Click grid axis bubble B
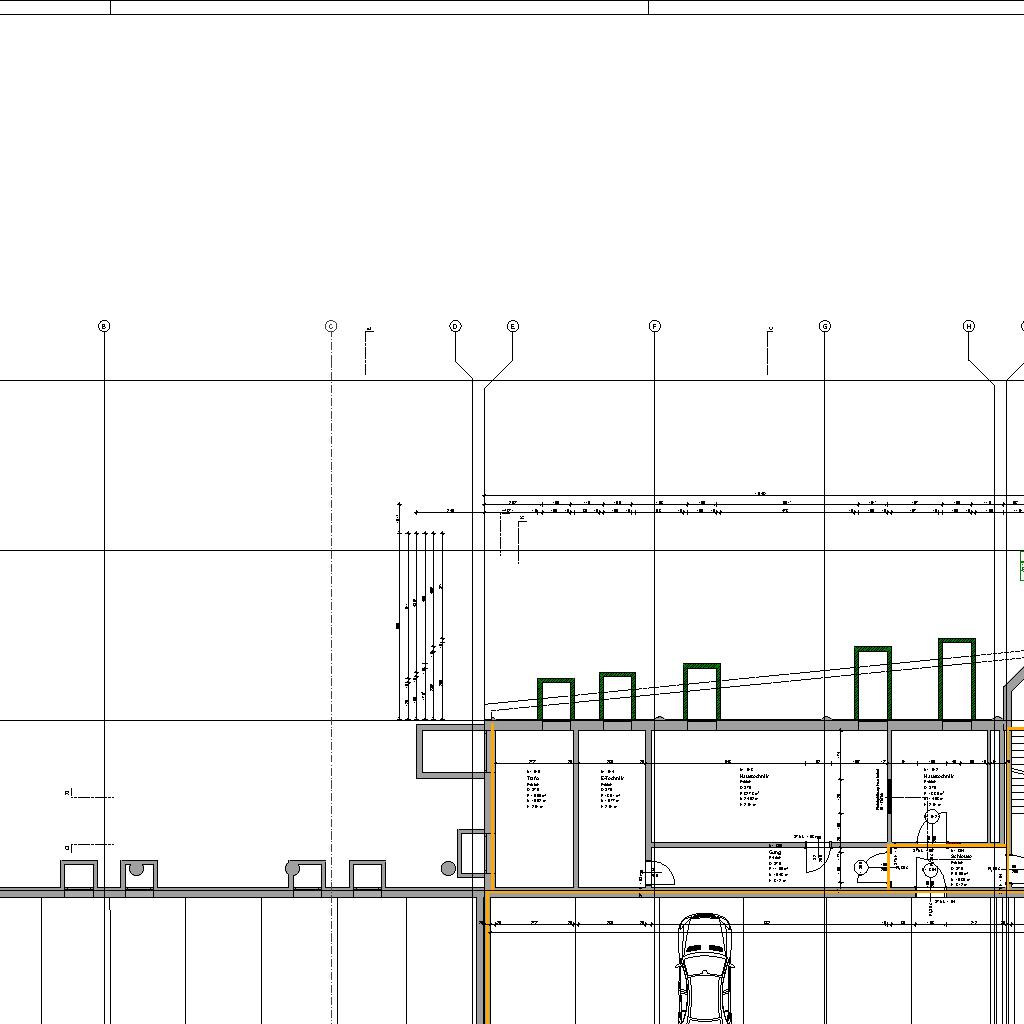This screenshot has width=1024, height=1024. pyautogui.click(x=104, y=326)
